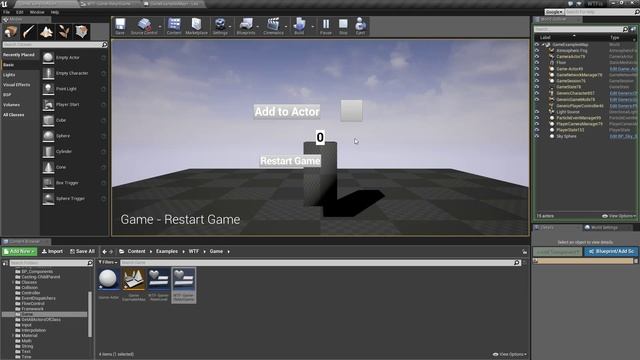Pick the Point Light placement icon
Screen dimensions: 640x360
point(48,89)
